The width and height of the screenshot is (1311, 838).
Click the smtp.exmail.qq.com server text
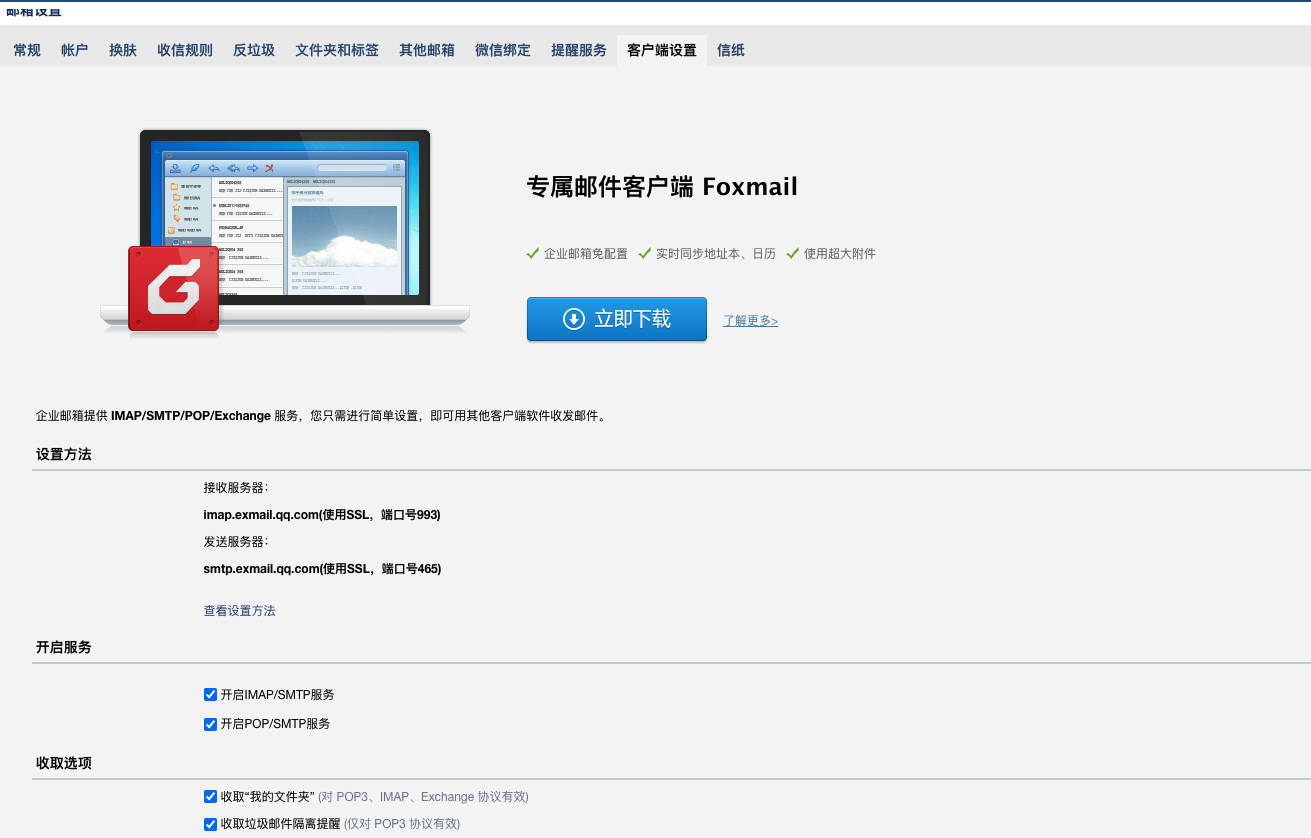click(x=322, y=569)
